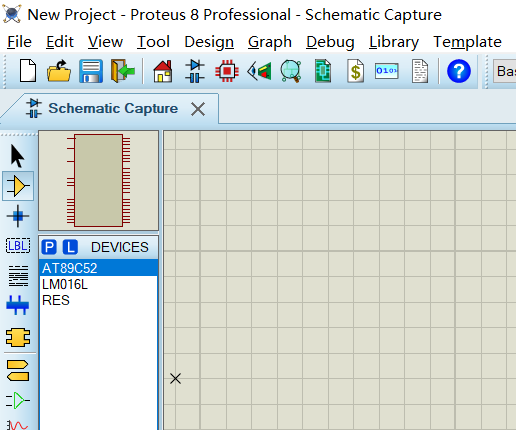Select Subcircuit Mode tool
Screen dimensions: 516x430
pyautogui.click(x=18, y=338)
